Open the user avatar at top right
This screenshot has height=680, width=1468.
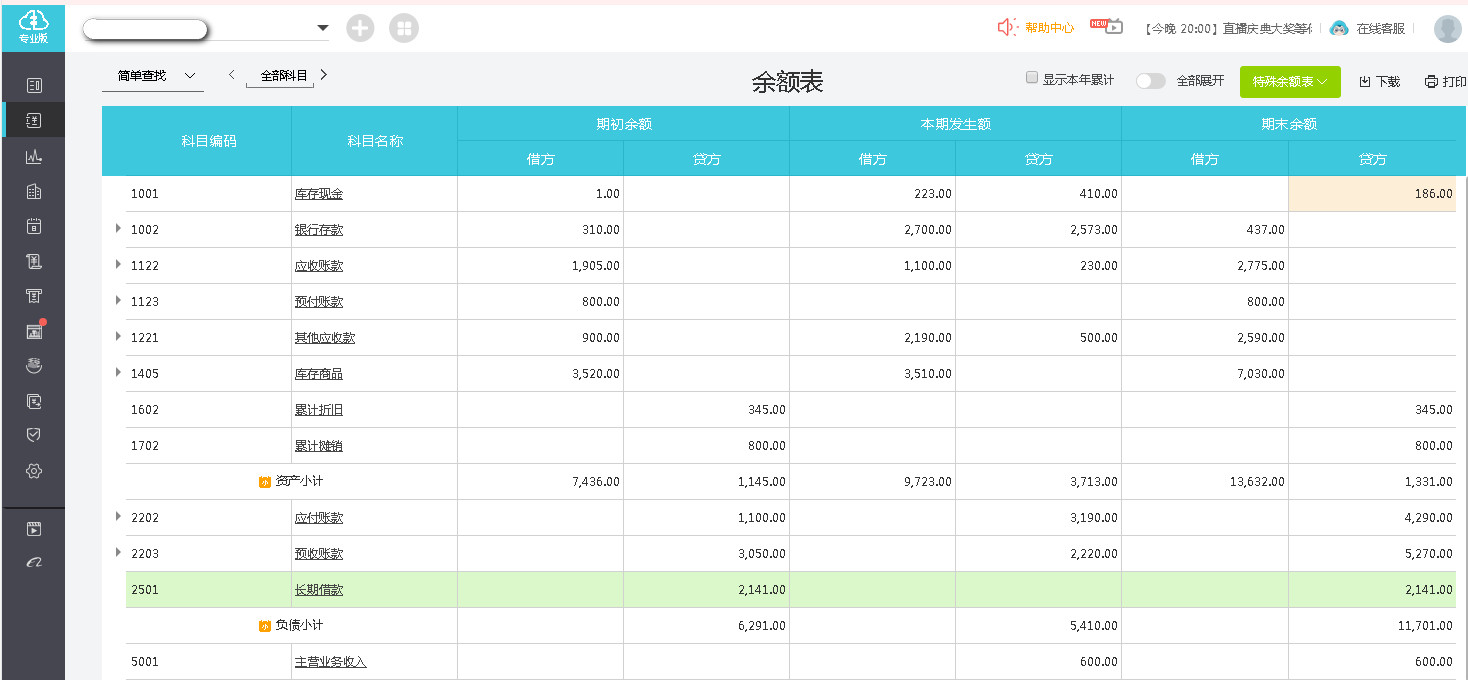pos(1447,29)
